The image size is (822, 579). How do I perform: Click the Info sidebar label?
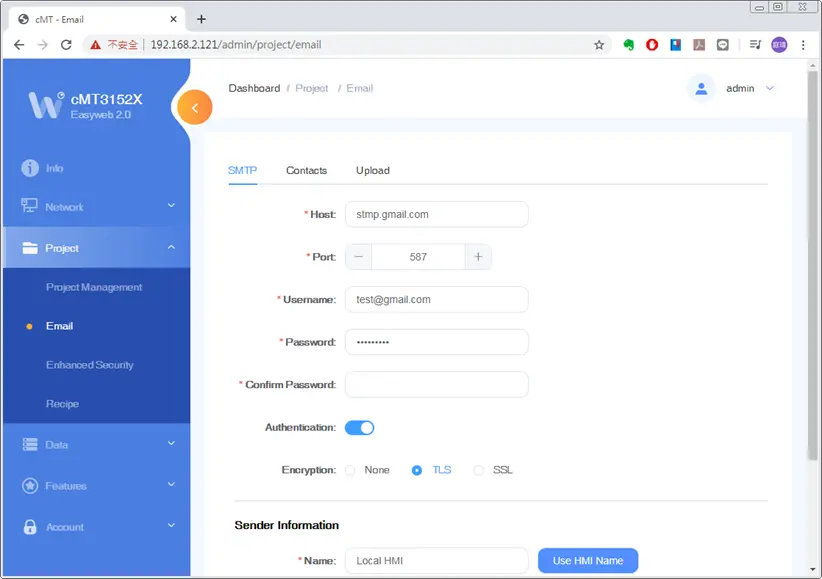click(x=55, y=168)
